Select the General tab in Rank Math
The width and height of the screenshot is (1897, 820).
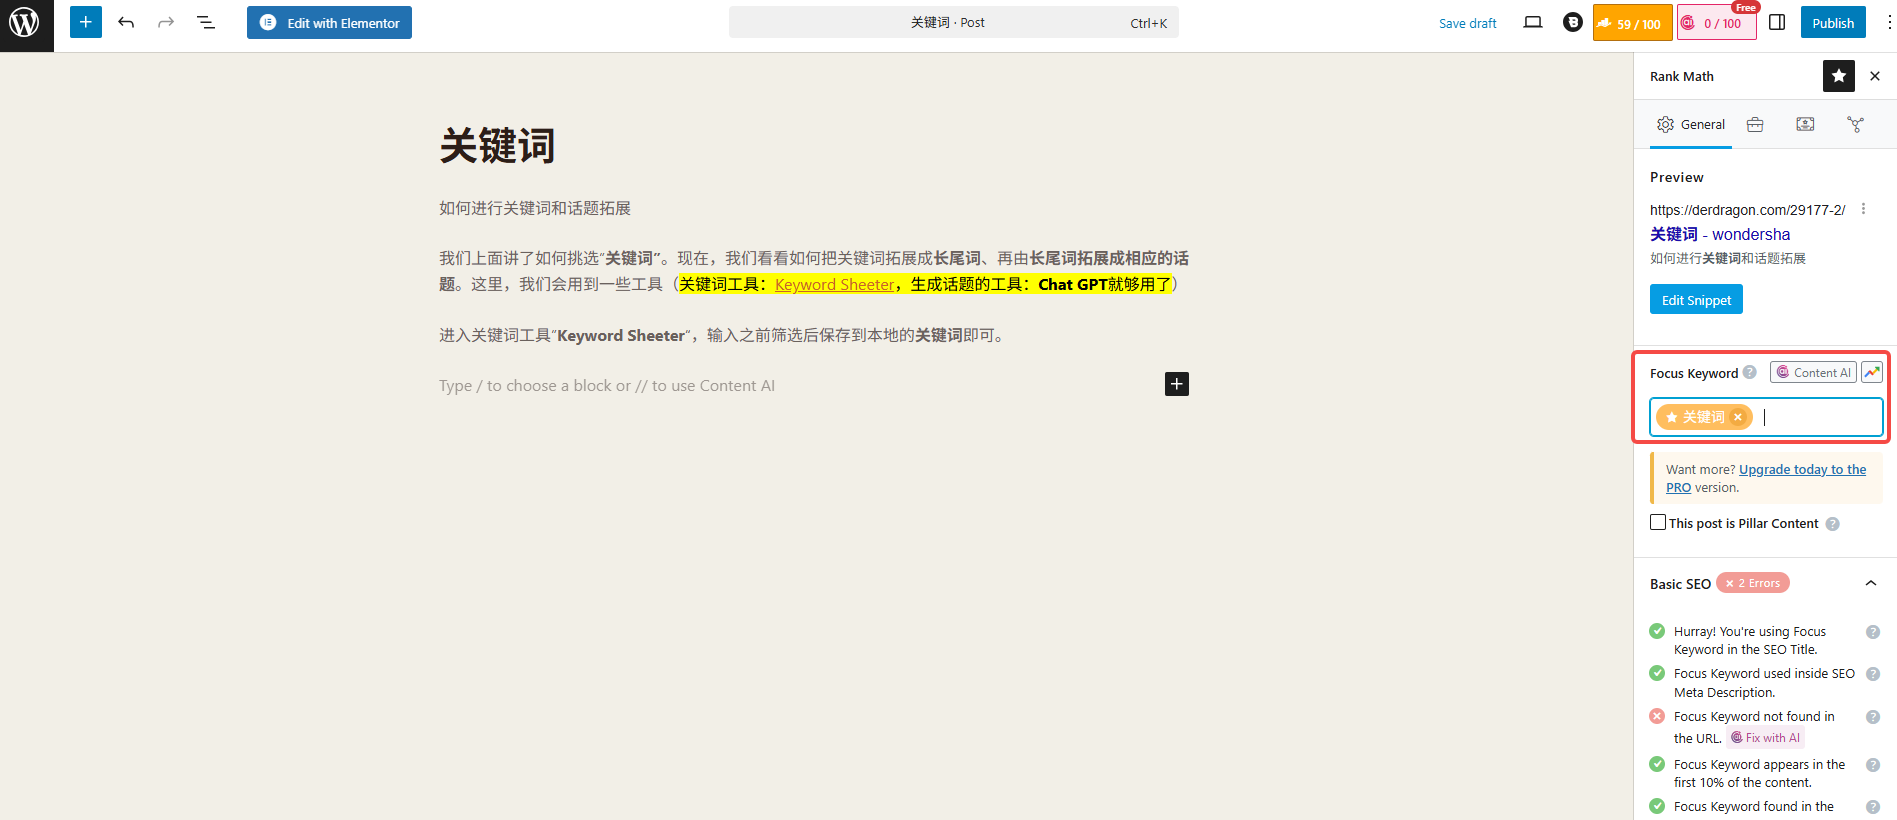coord(1691,125)
